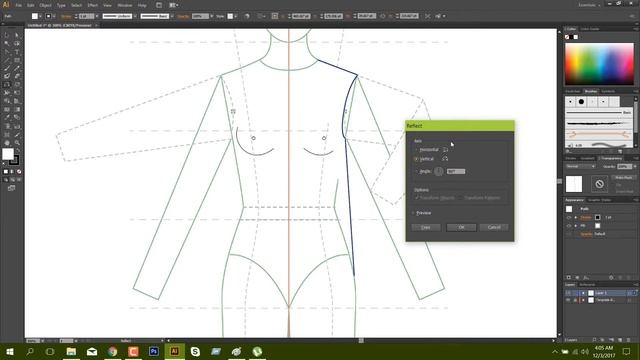Toggle Stroke visibility in Appearance panel

pyautogui.click(x=569, y=218)
